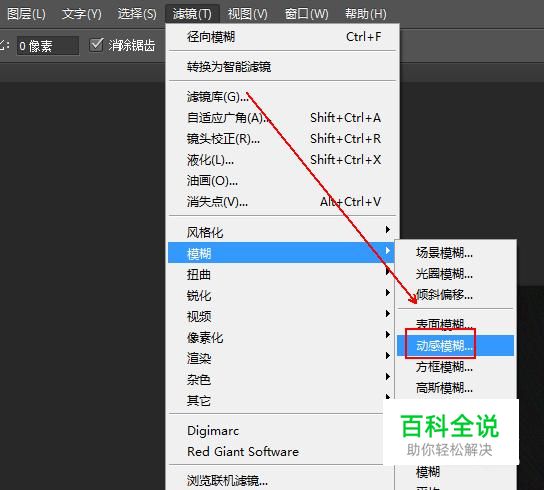This screenshot has height=490, width=544.
Task: Expand the 锐化 submenu
Action: click(x=281, y=295)
